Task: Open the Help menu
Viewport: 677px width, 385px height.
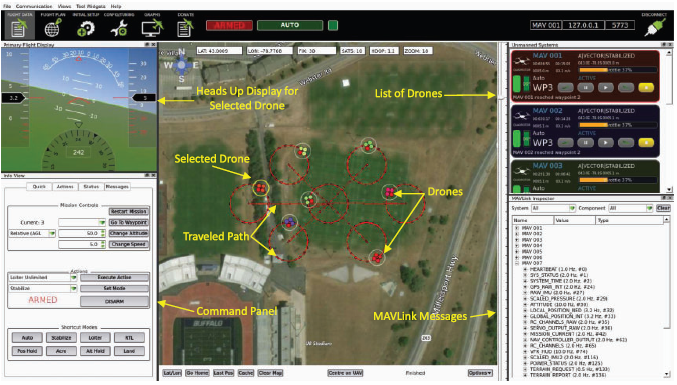Action: point(116,6)
